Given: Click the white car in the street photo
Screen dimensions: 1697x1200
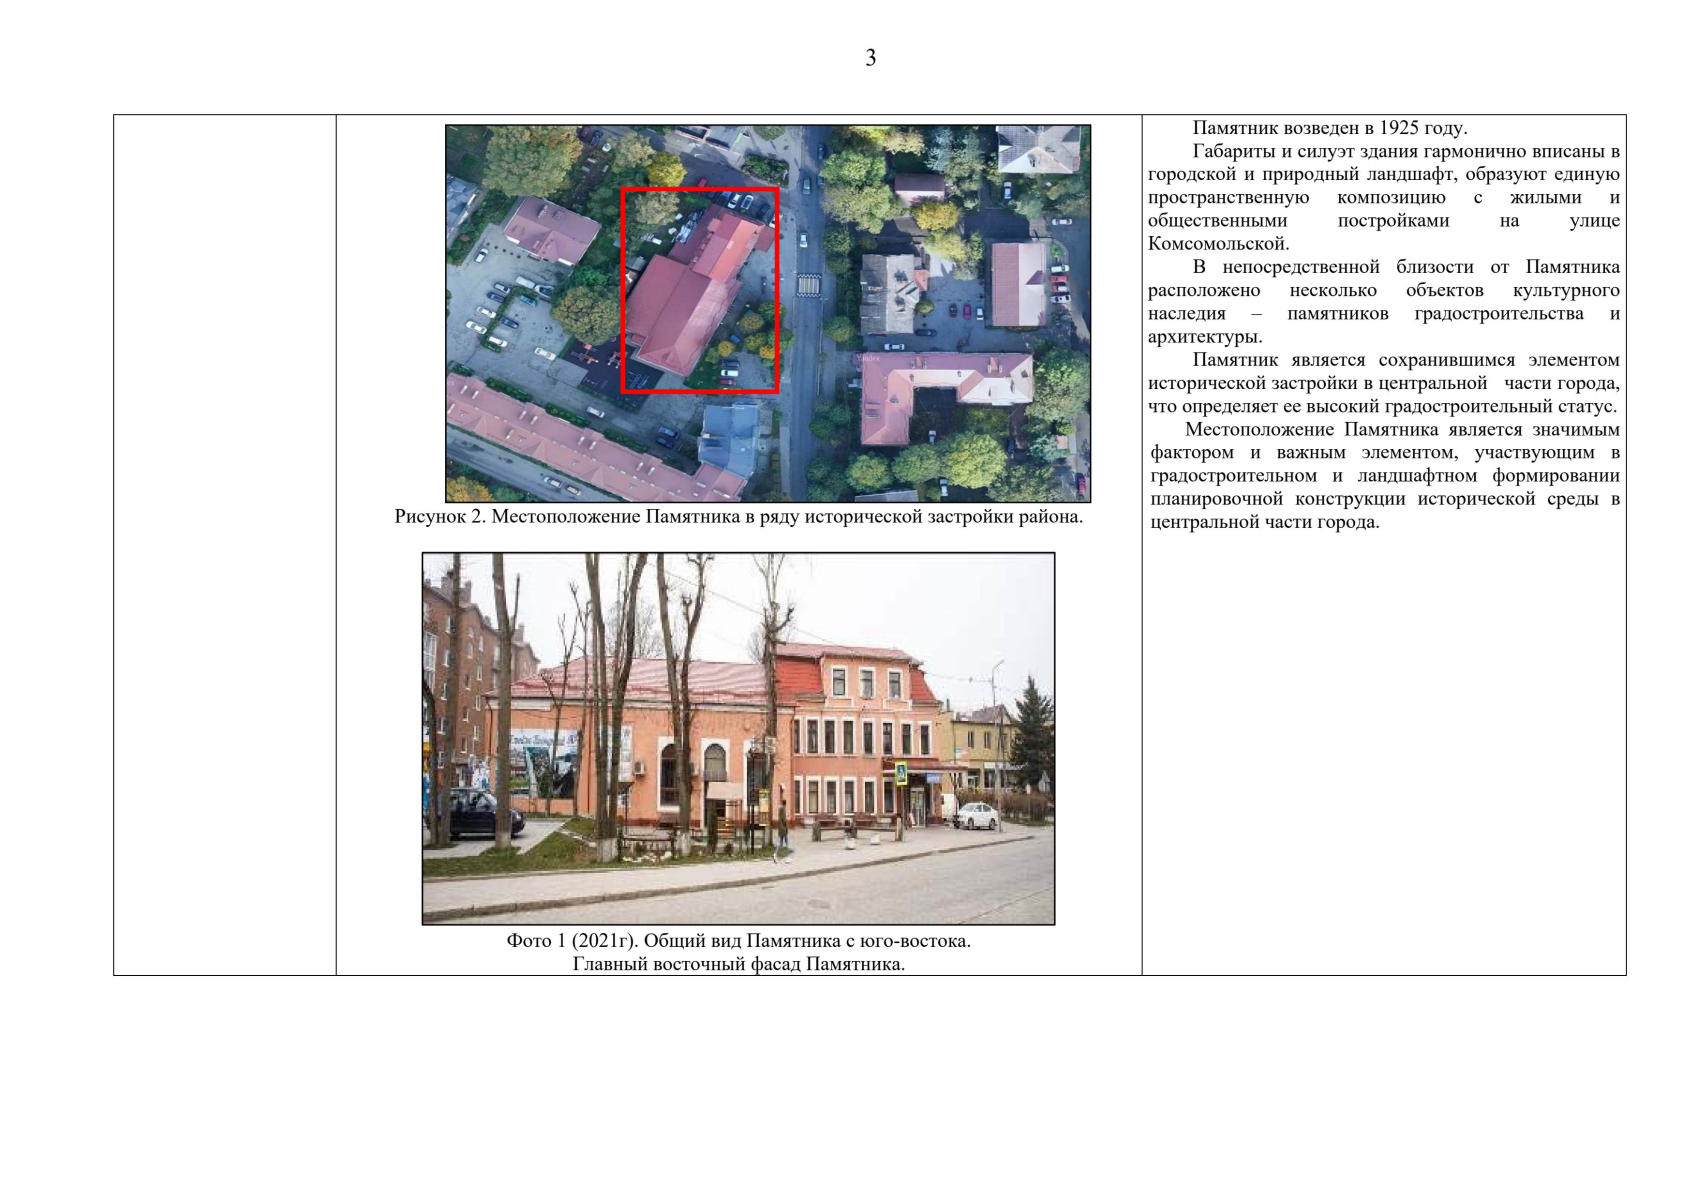Looking at the screenshot, I should [x=975, y=816].
